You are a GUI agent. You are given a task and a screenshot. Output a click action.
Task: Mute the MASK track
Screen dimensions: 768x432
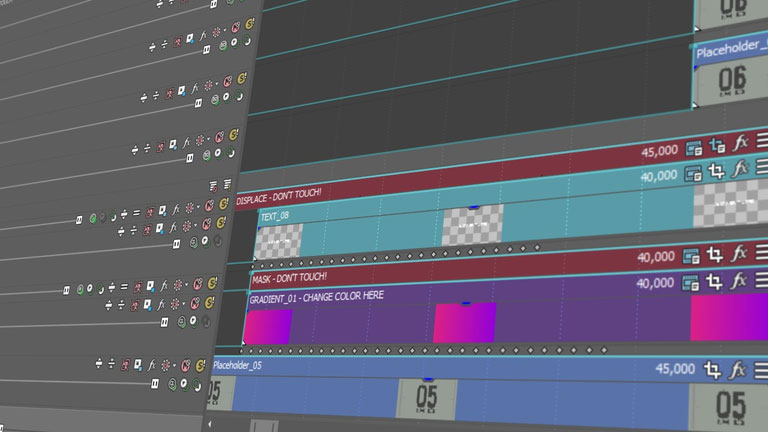[x=198, y=284]
